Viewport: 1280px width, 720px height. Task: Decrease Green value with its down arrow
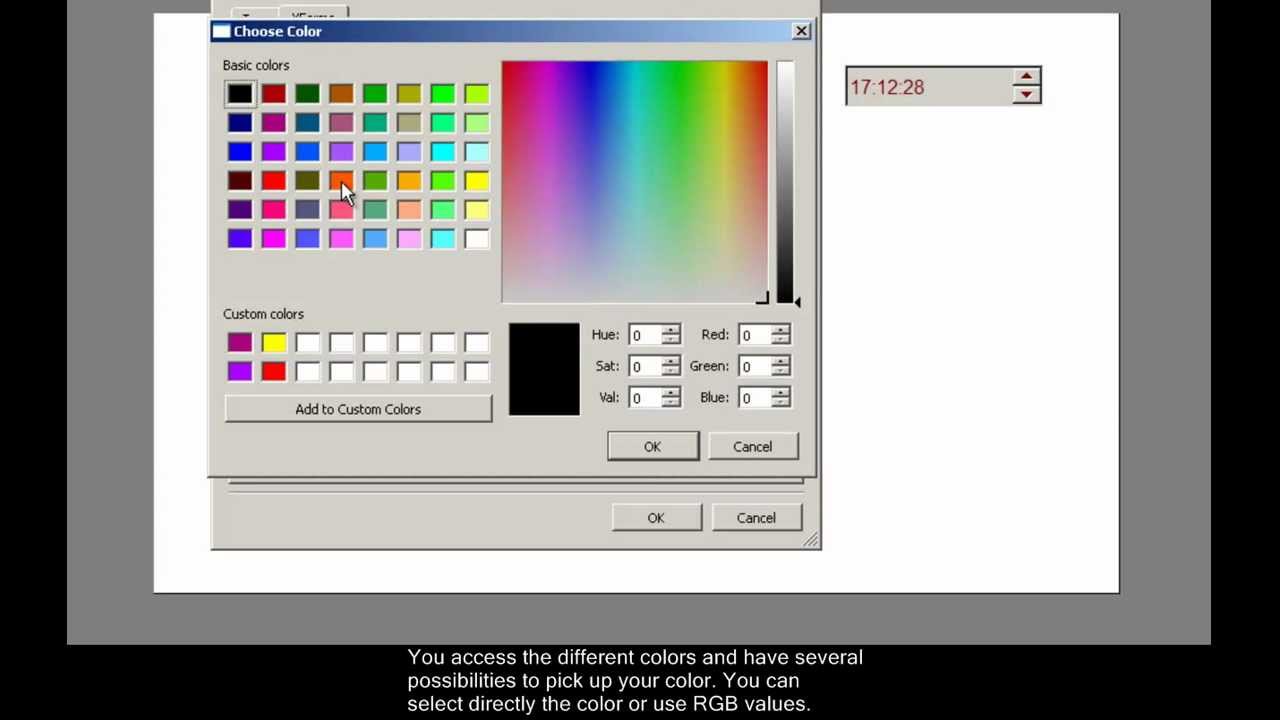781,371
